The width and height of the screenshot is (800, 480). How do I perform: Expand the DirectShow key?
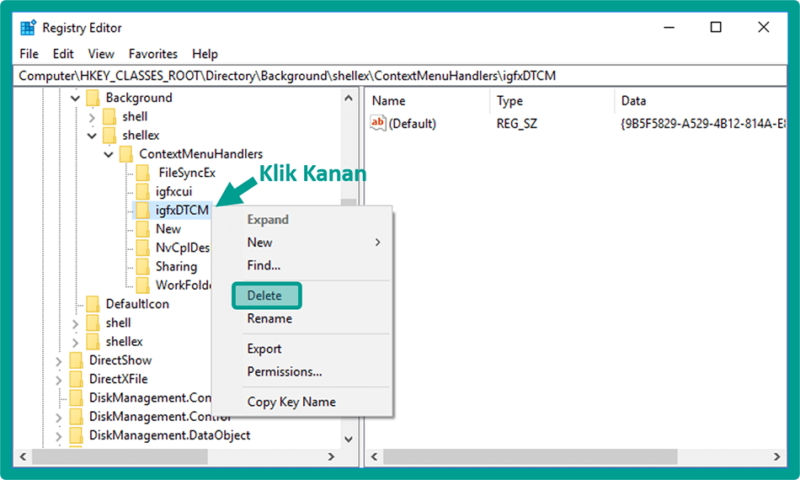59,361
